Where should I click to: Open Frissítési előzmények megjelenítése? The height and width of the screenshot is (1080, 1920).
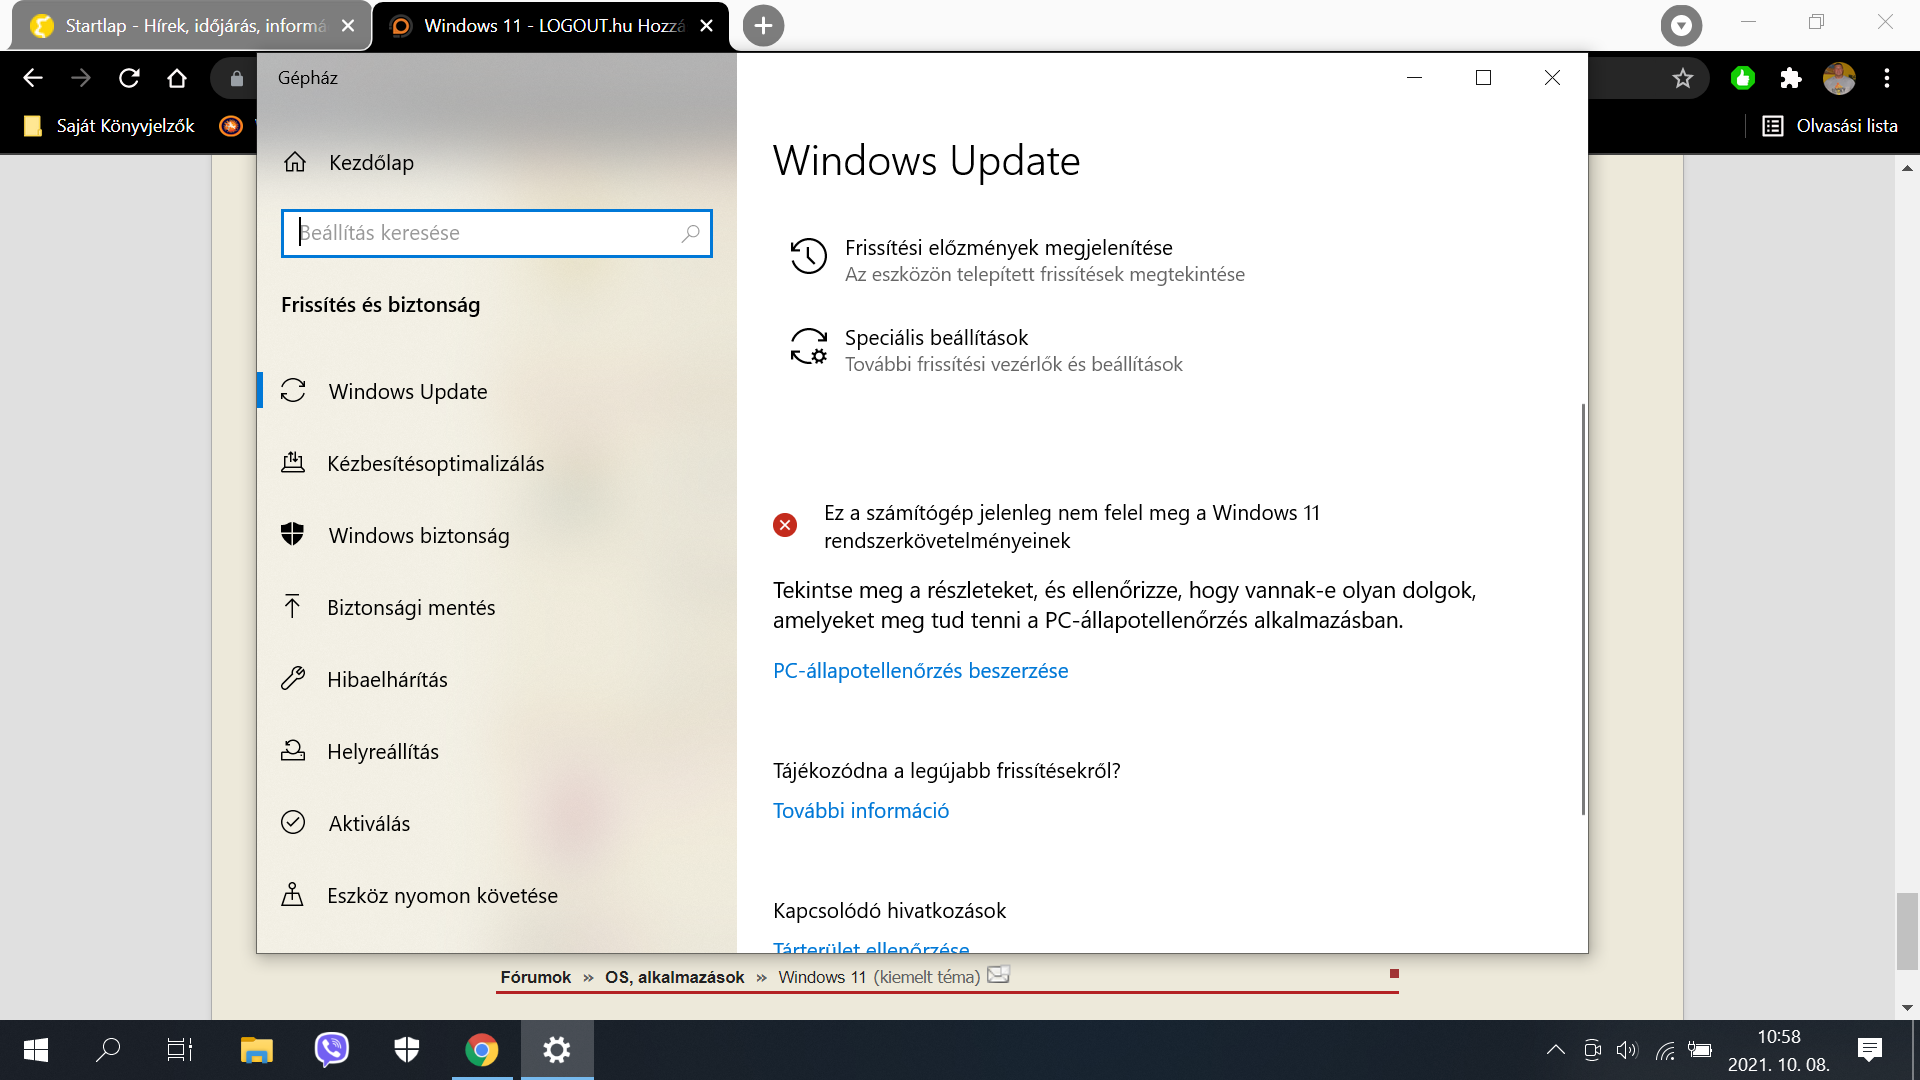pyautogui.click(x=1008, y=247)
